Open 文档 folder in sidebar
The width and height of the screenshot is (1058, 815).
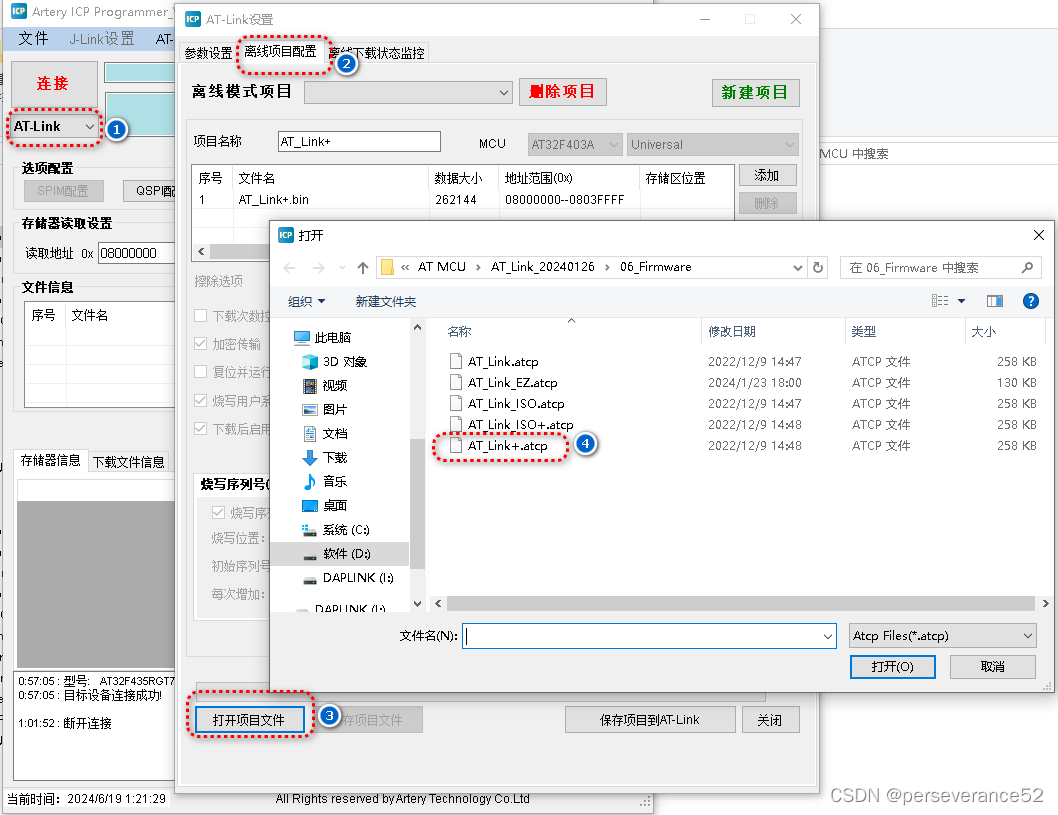325,433
